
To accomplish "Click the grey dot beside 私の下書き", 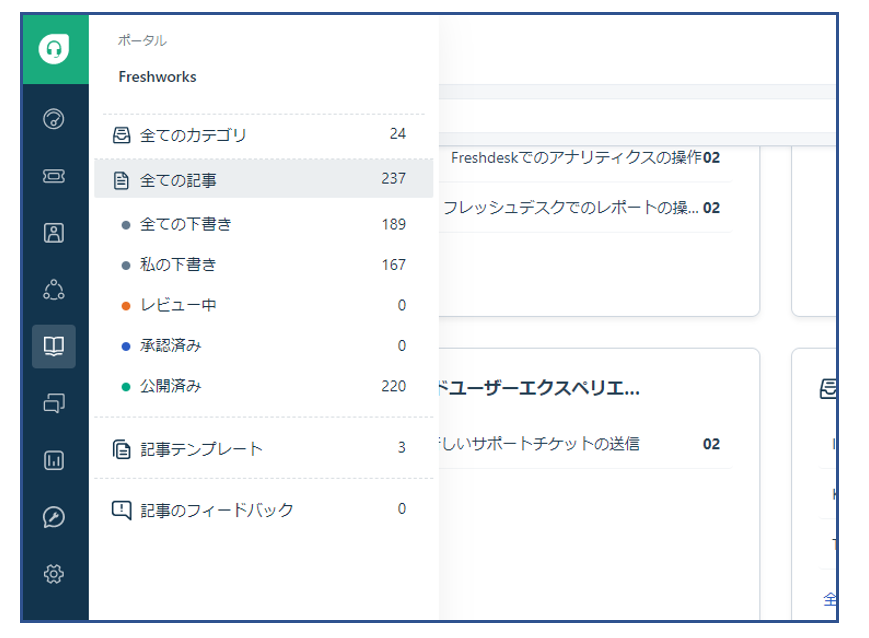I will 126,266.
